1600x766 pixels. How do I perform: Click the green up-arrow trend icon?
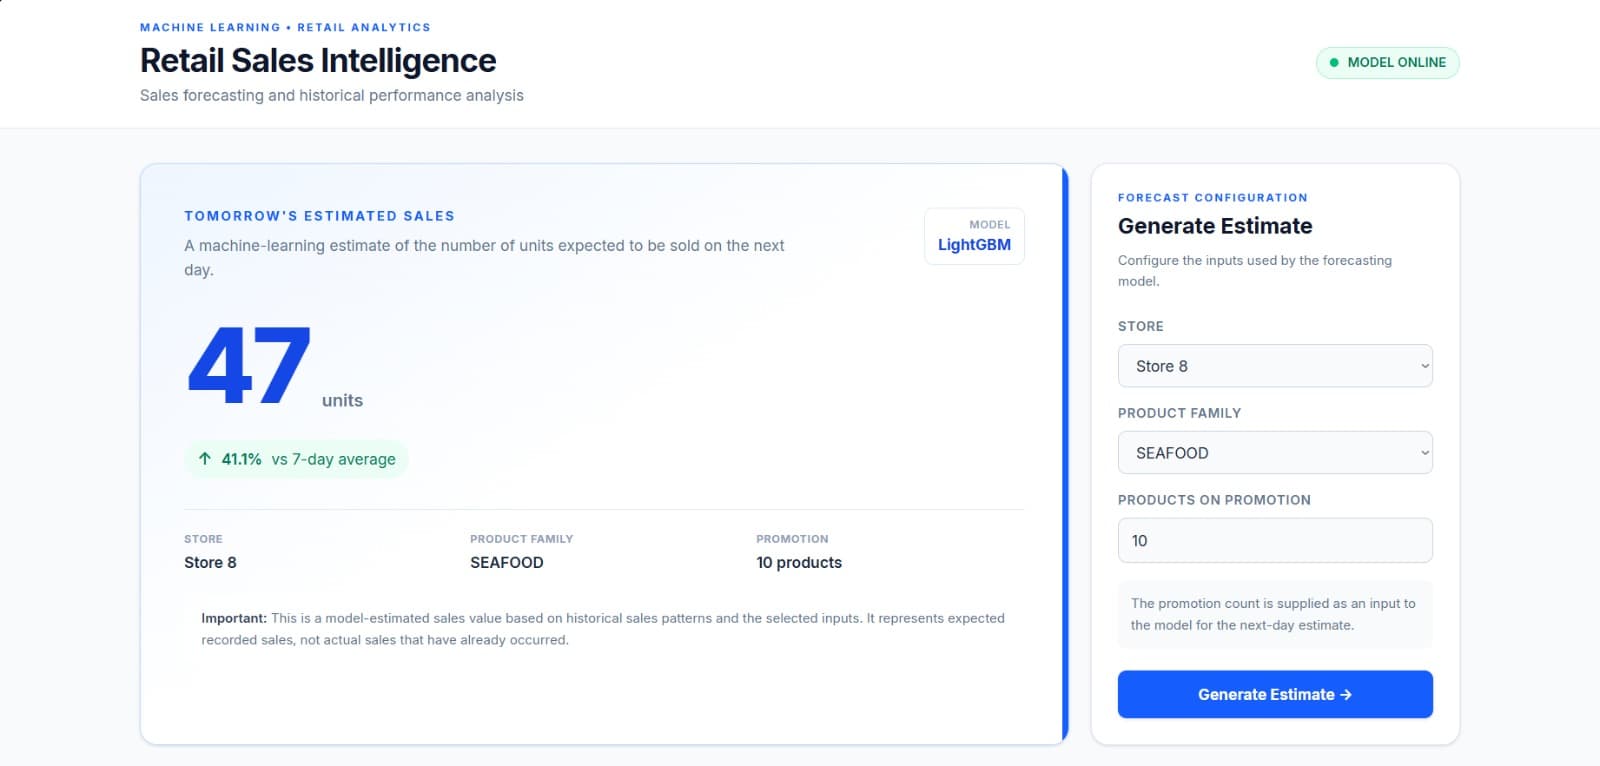(205, 459)
